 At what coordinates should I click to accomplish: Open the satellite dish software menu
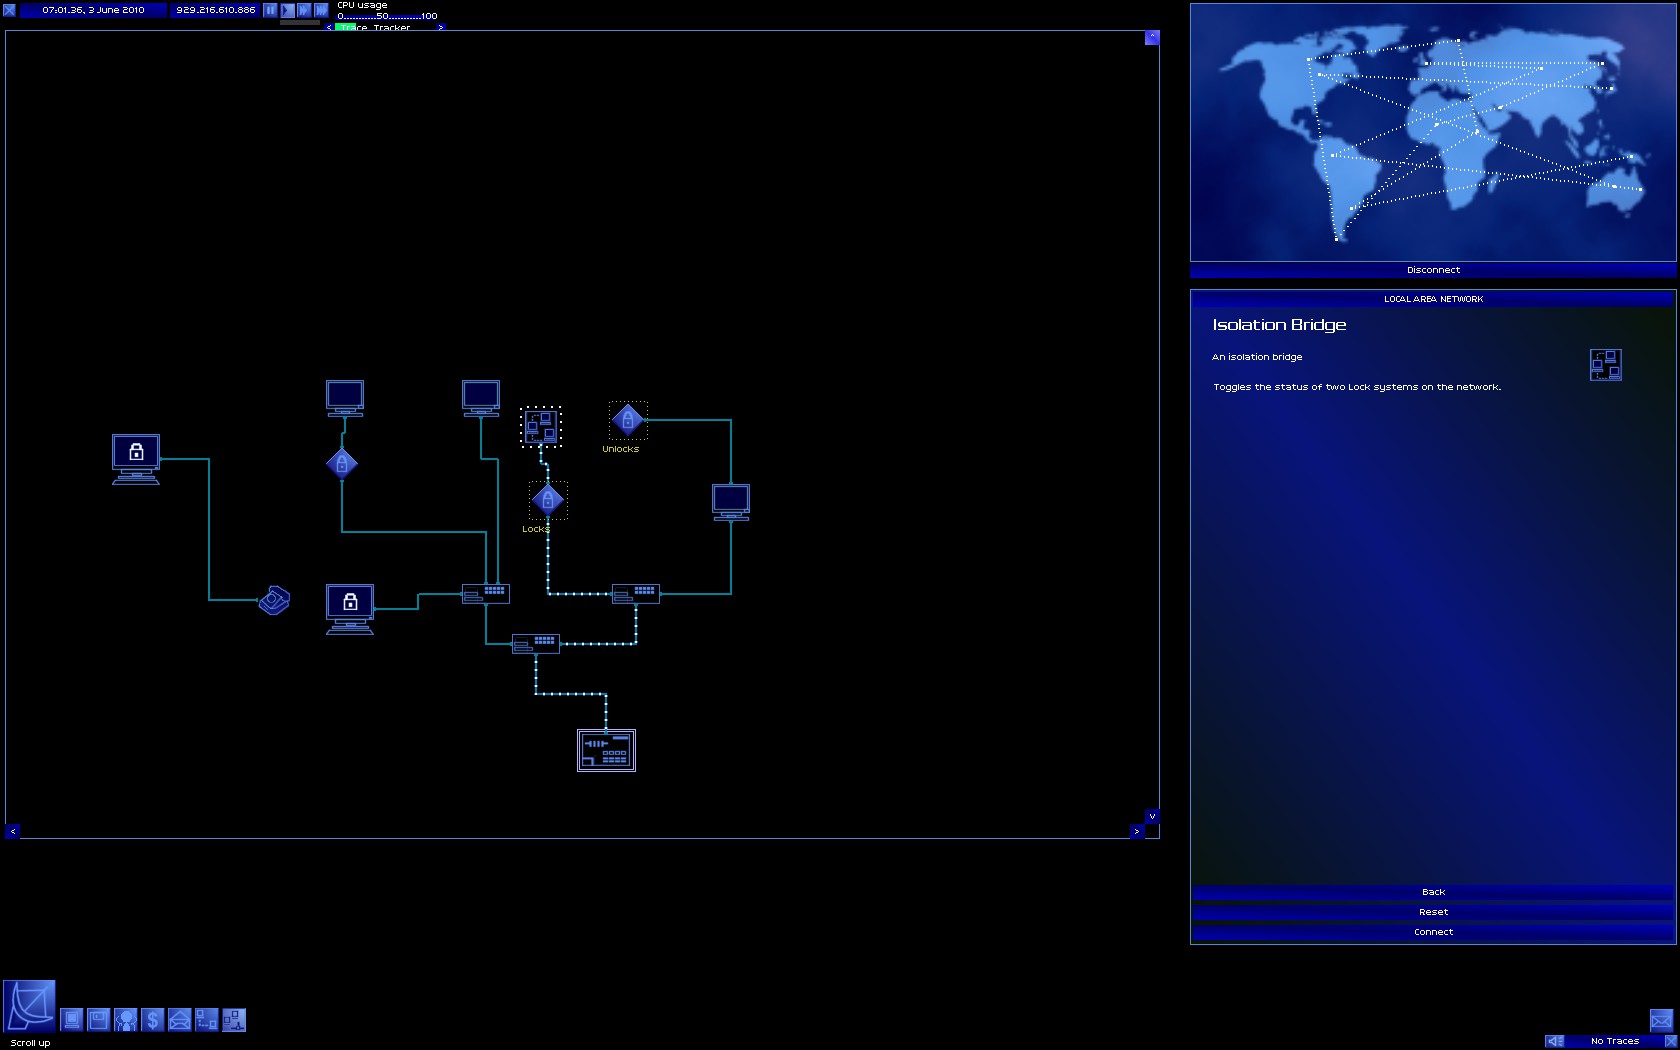pyautogui.click(x=29, y=1006)
